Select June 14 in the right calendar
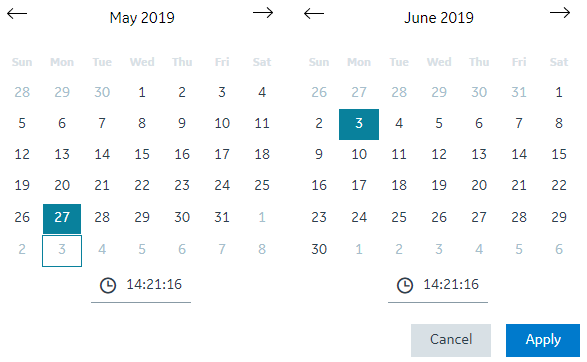Image resolution: width=587 pixels, height=362 pixels. click(x=519, y=154)
